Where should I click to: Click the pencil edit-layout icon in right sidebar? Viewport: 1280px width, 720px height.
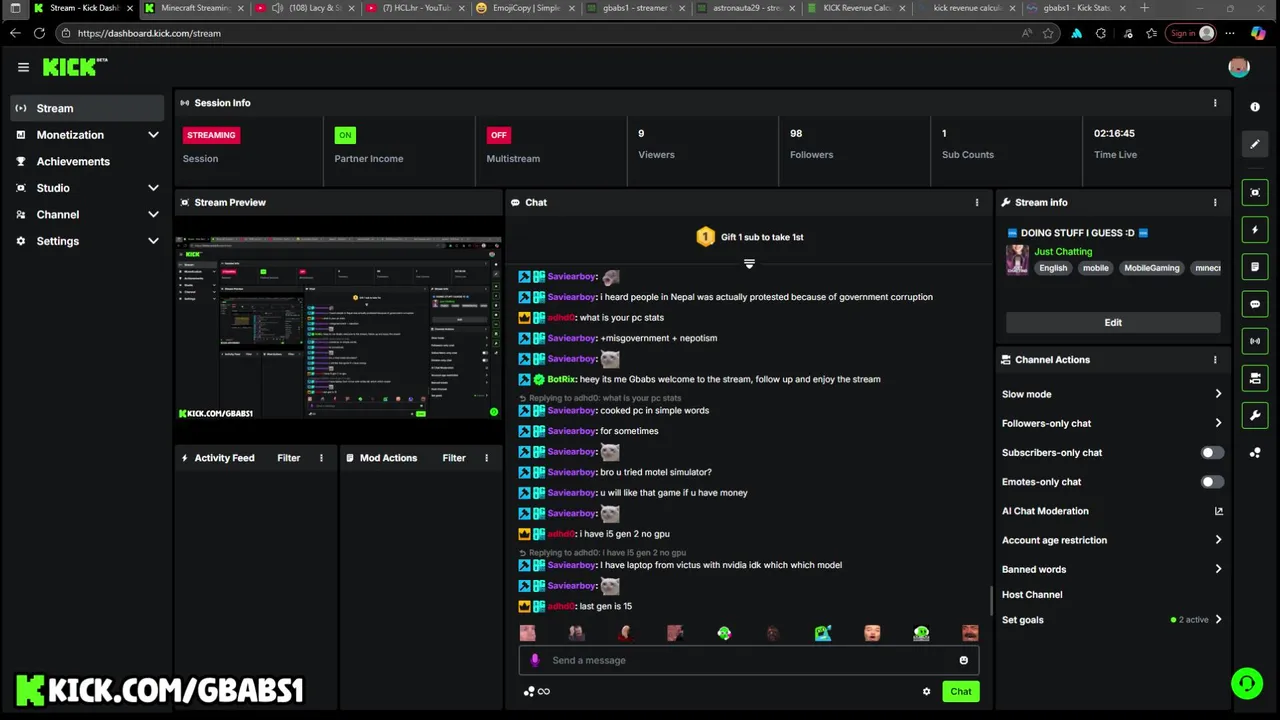point(1255,144)
